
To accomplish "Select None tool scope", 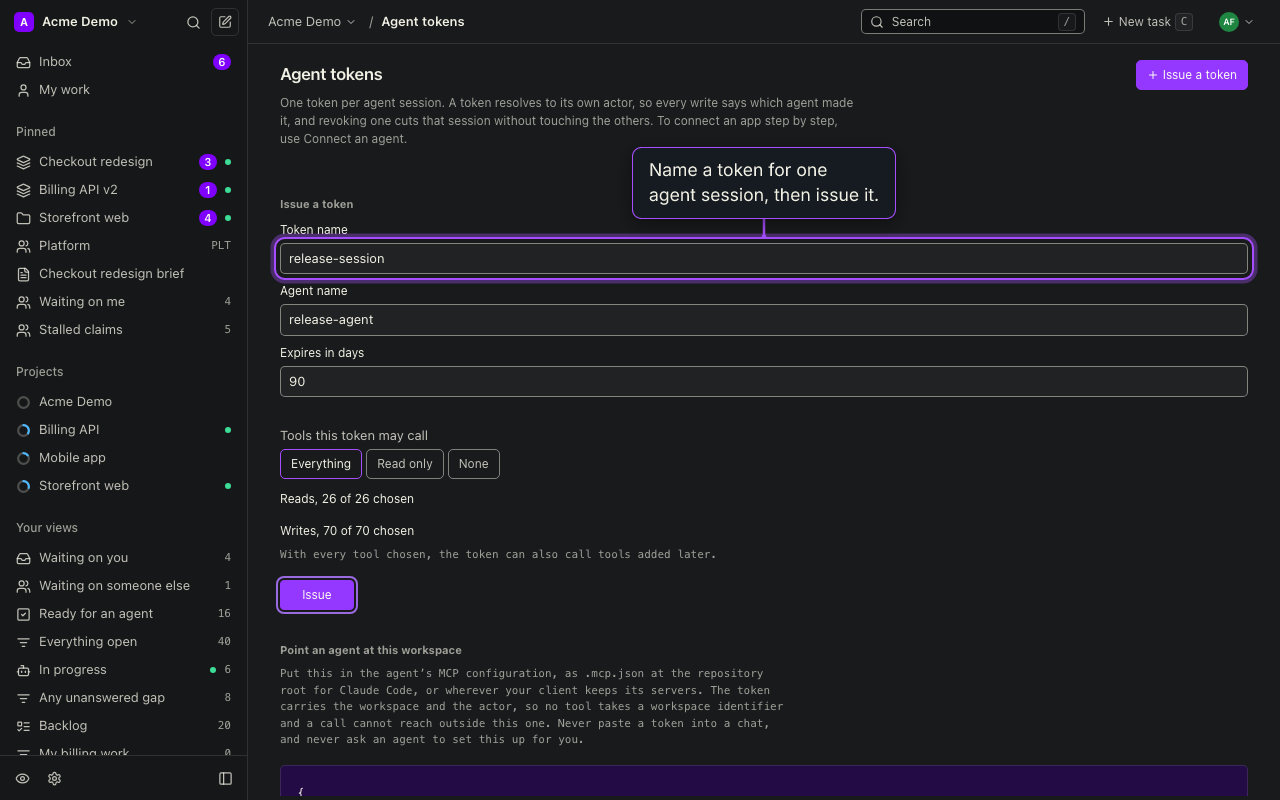I will [x=474, y=464].
